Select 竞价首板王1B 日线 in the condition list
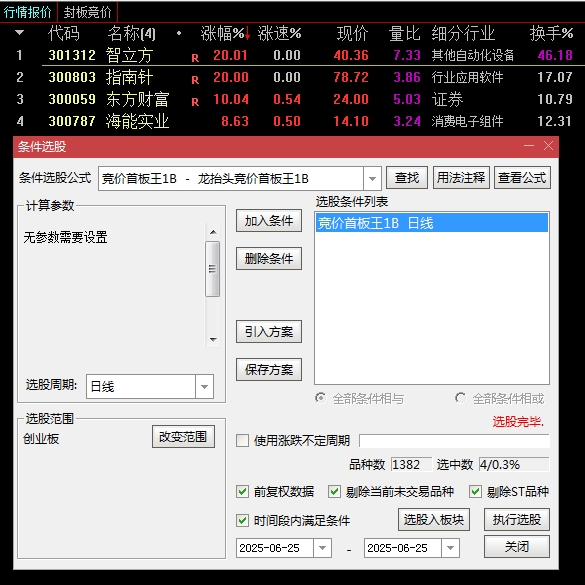 [x=432, y=223]
